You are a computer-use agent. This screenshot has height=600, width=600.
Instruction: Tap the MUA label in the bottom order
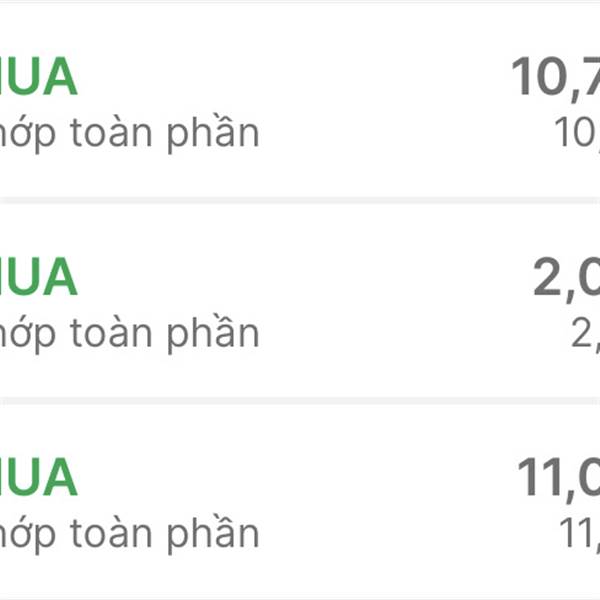pyautogui.click(x=38, y=478)
